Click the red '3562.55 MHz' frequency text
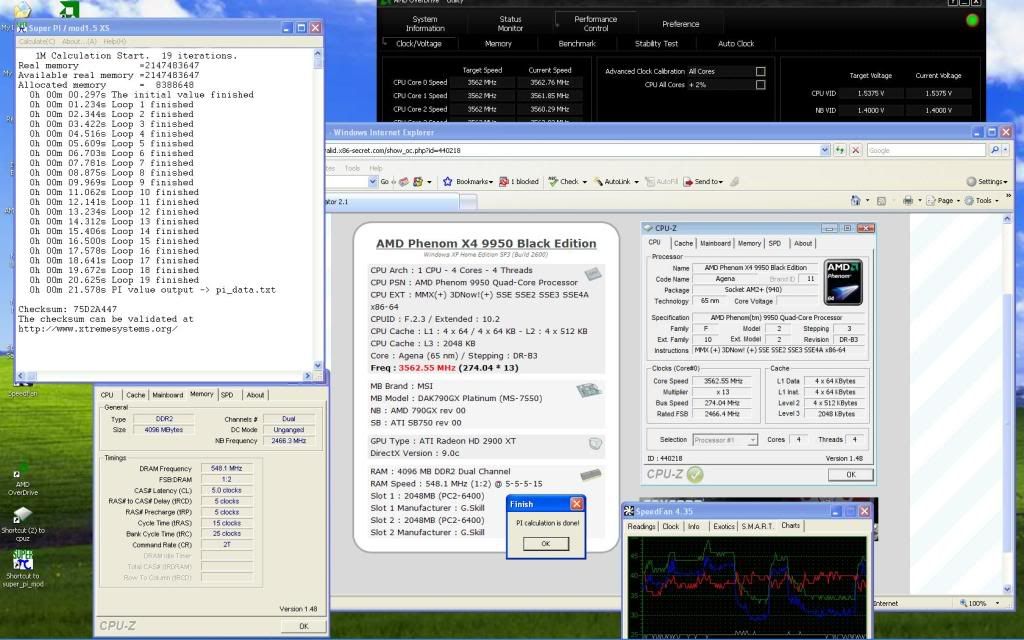 click(426, 368)
